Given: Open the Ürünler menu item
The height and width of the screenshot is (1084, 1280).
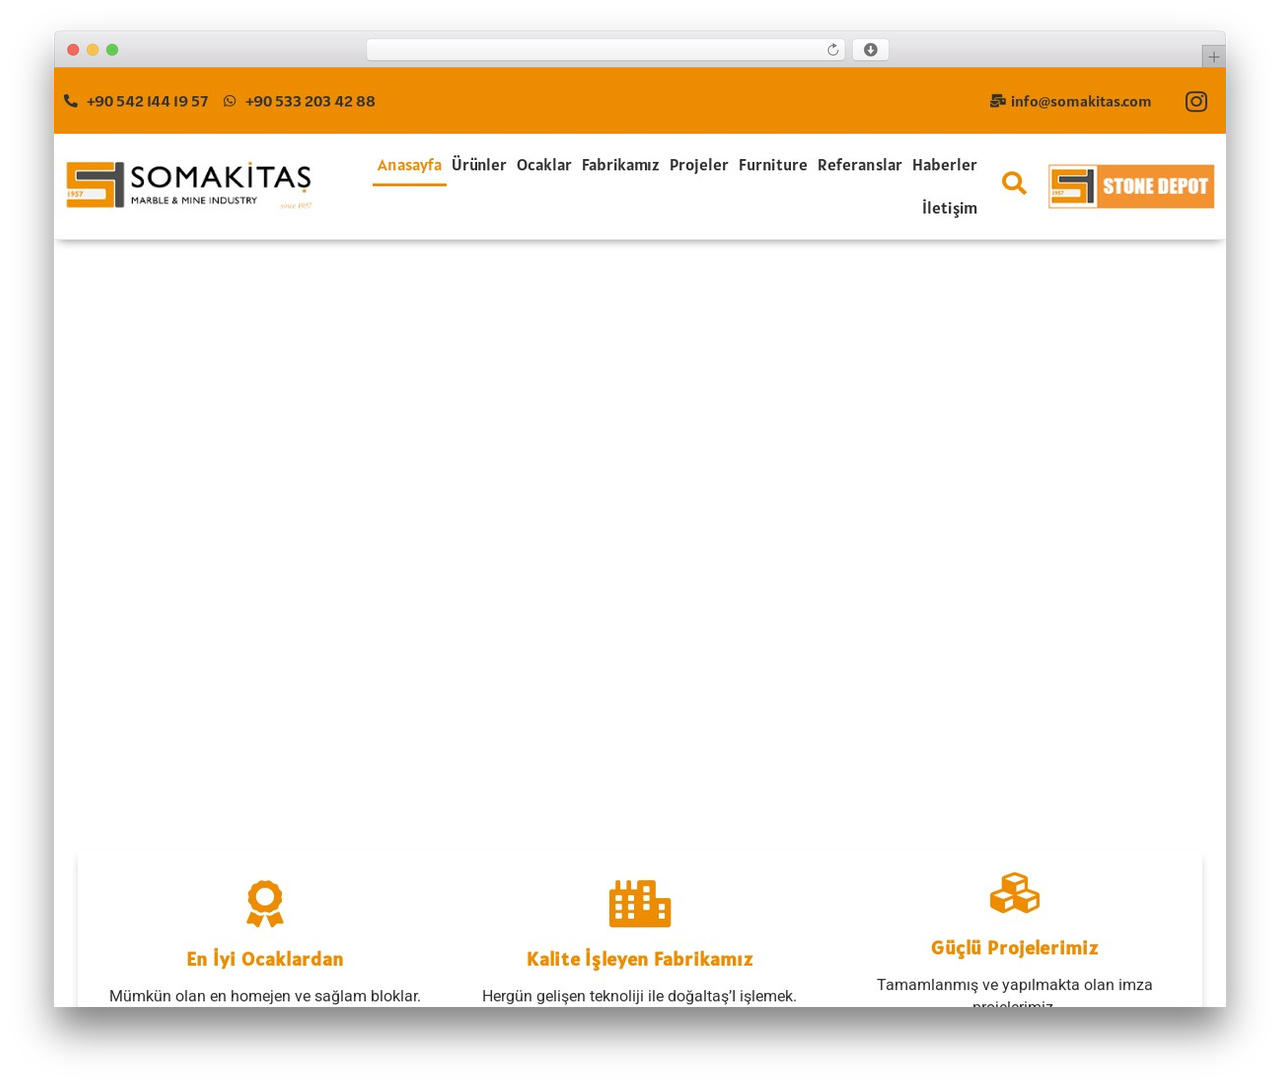Looking at the screenshot, I should pyautogui.click(x=479, y=165).
